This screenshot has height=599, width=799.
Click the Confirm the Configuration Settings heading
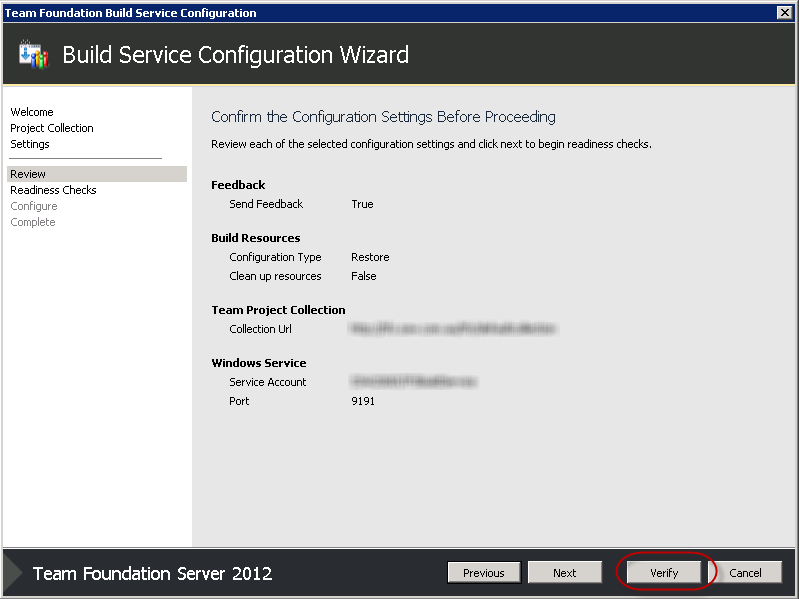coord(383,117)
